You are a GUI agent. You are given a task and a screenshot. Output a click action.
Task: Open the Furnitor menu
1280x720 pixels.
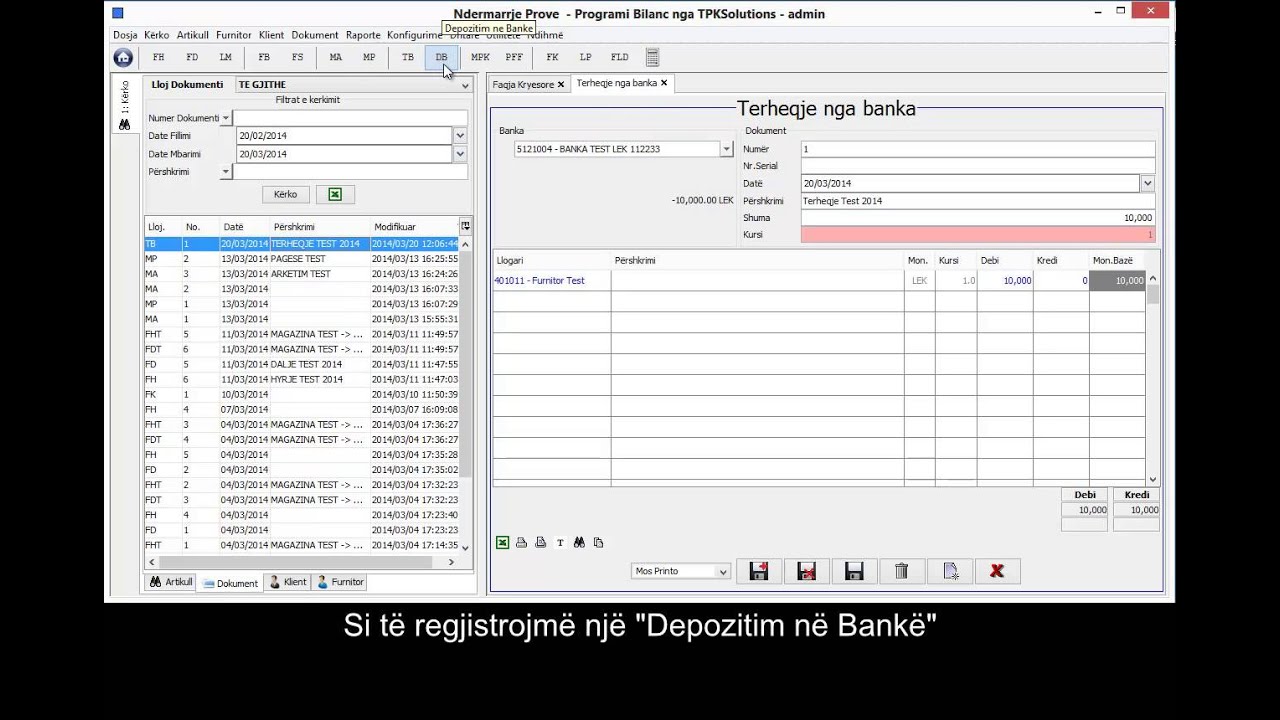[x=234, y=35]
